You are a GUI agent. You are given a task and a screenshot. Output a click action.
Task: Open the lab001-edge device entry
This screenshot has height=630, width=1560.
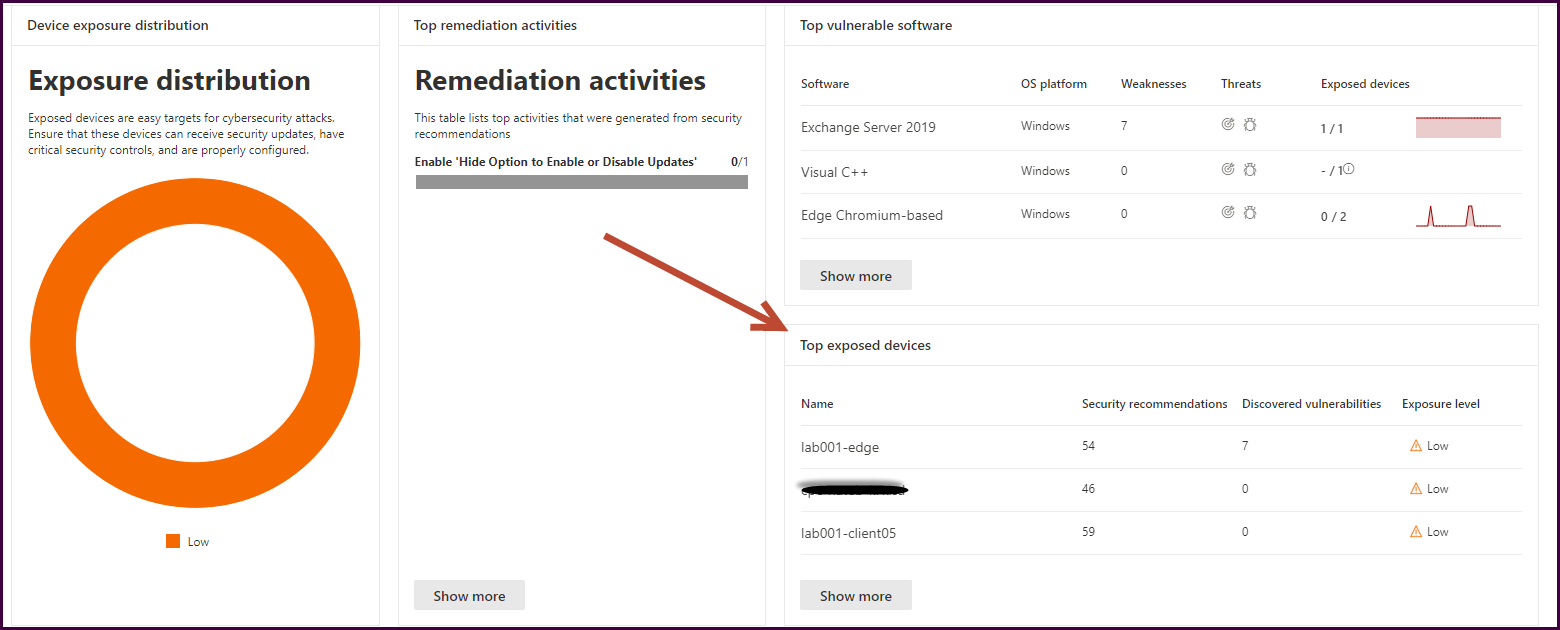pyautogui.click(x=840, y=447)
